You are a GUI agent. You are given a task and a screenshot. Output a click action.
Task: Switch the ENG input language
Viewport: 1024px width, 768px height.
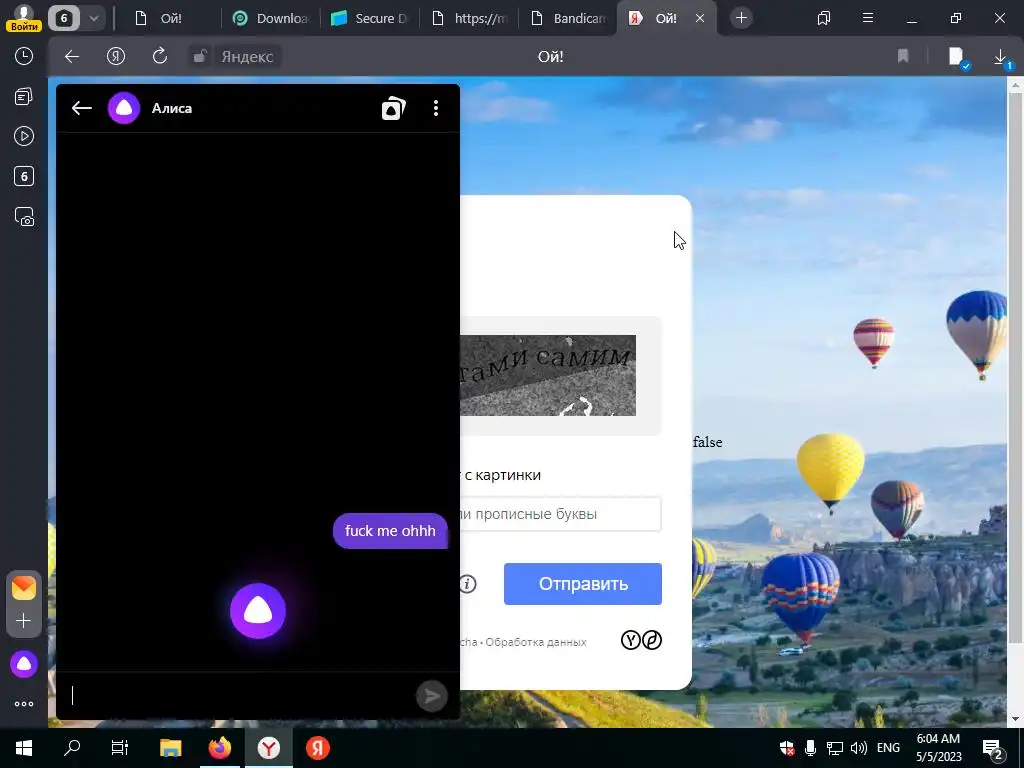pyautogui.click(x=888, y=748)
